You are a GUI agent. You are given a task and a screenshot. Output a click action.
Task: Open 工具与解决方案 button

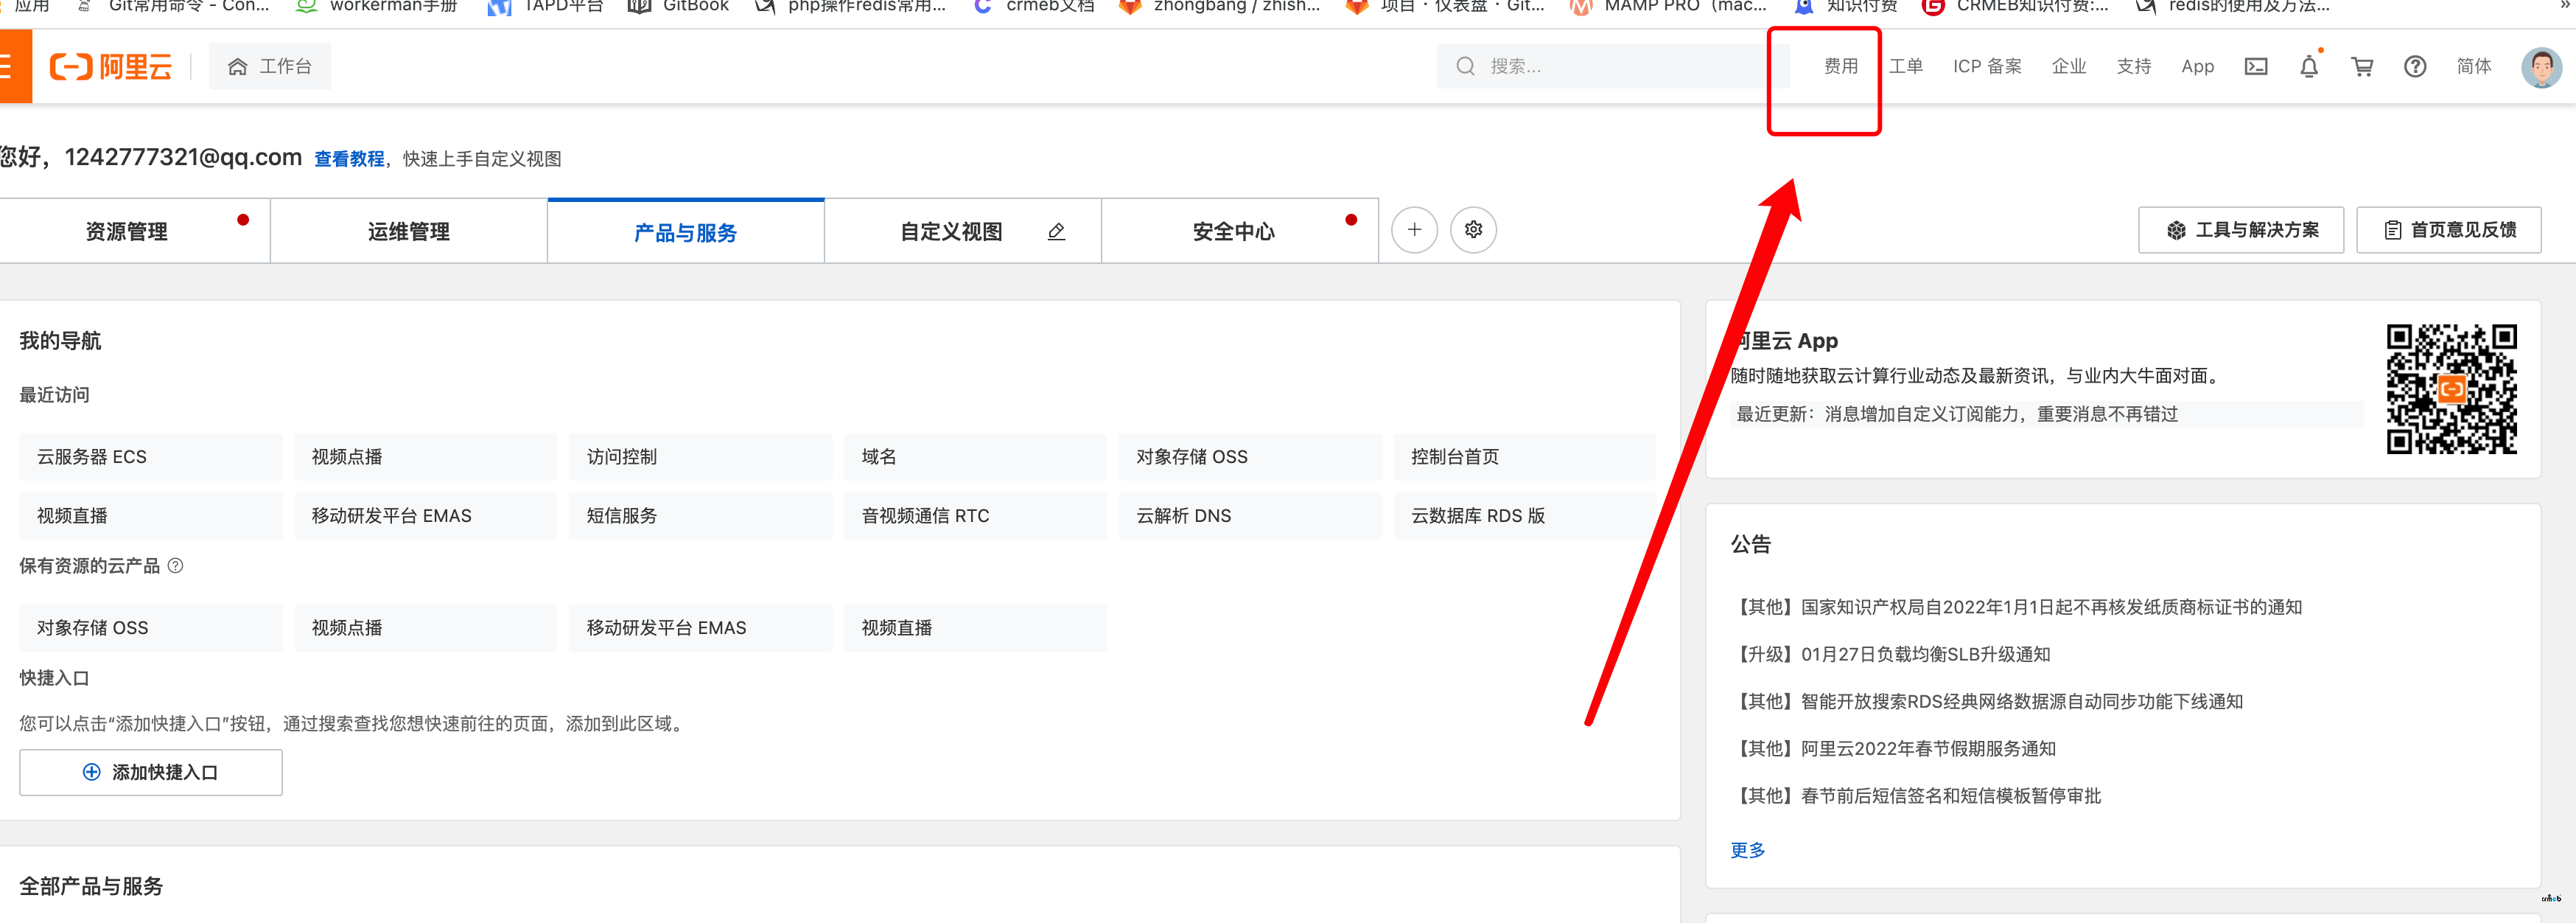click(2240, 230)
